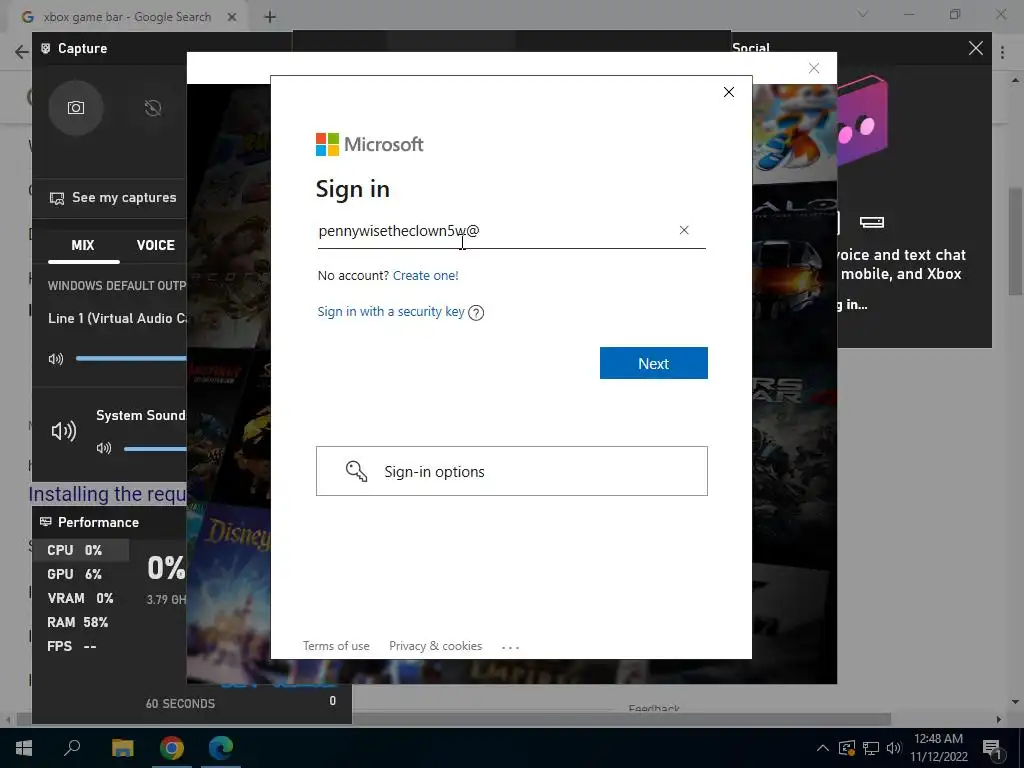Select the VRAM performance metric
Image resolution: width=1024 pixels, height=768 pixels.
click(80, 598)
